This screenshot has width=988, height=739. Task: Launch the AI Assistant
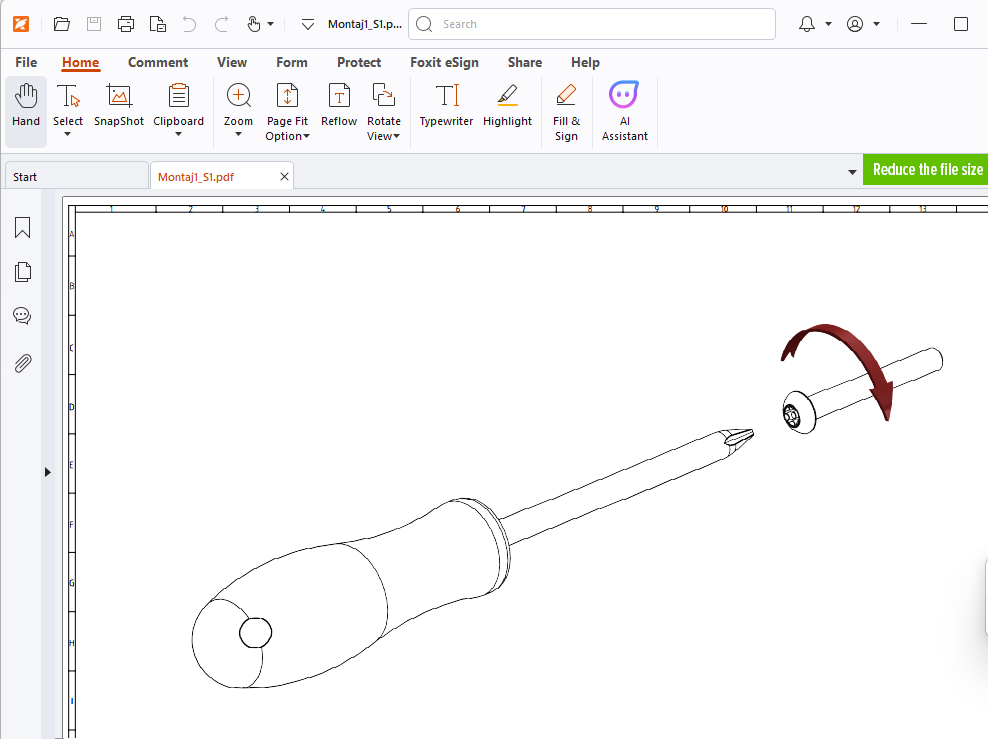click(x=624, y=112)
